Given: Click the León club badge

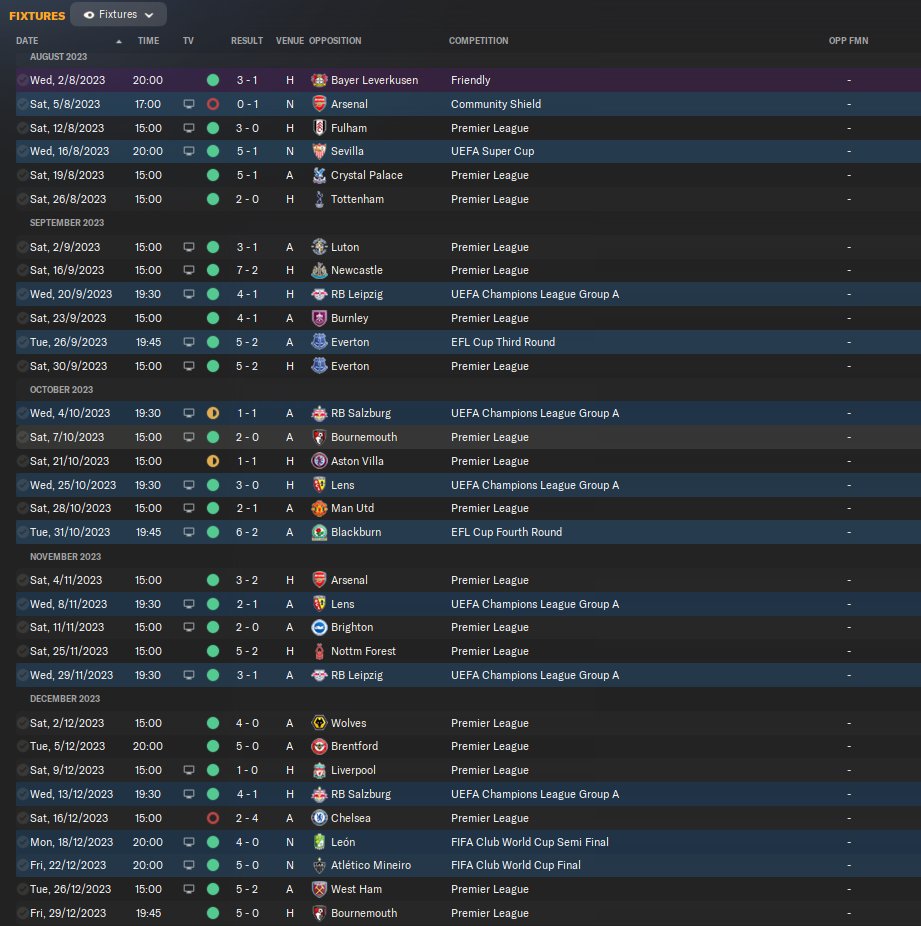Looking at the screenshot, I should (x=319, y=843).
